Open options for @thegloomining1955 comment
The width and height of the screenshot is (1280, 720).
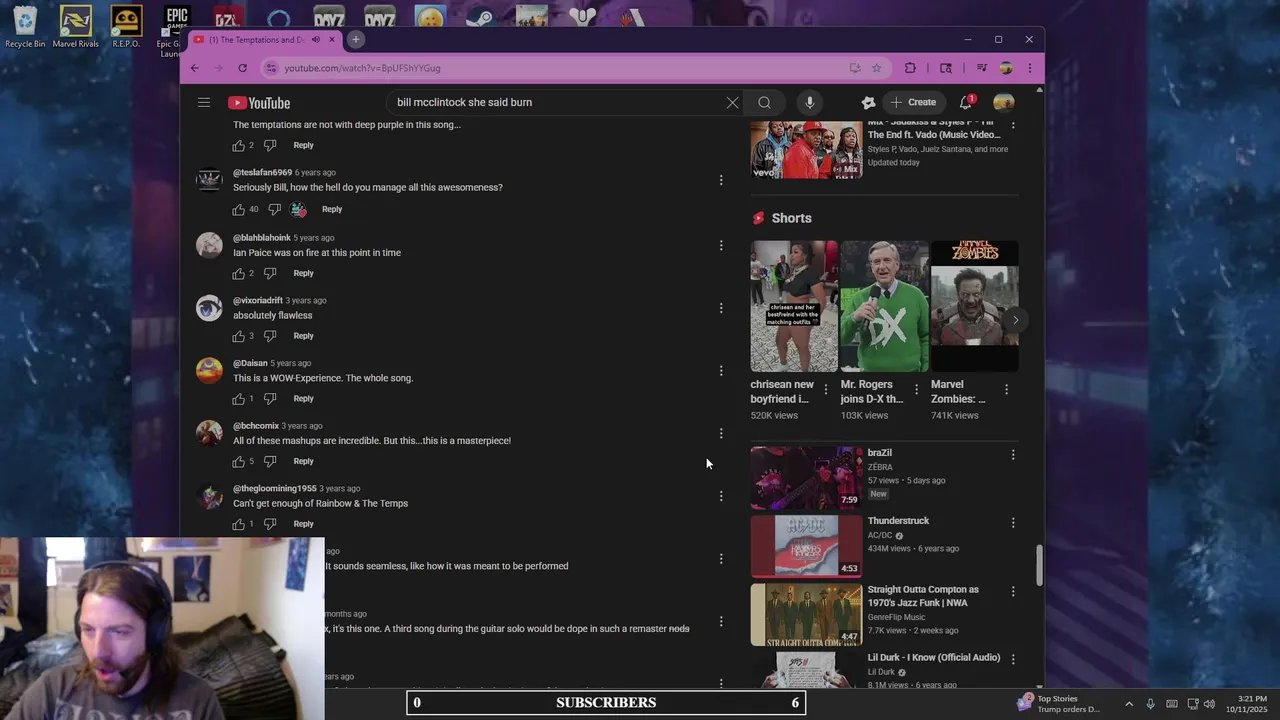tap(721, 496)
